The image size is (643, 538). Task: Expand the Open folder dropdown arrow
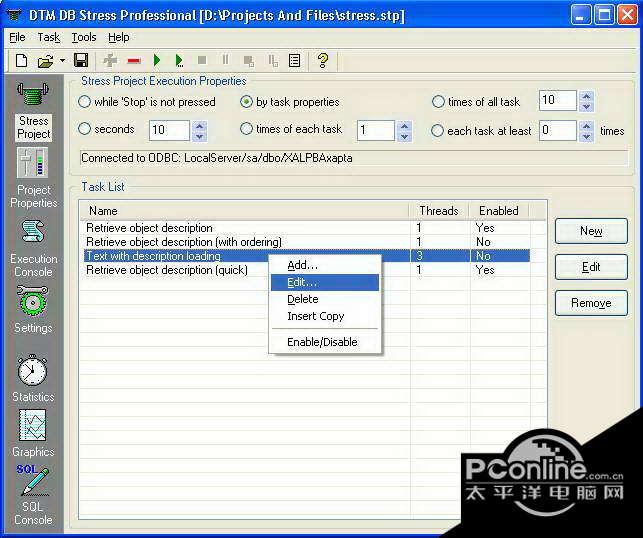click(x=62, y=61)
